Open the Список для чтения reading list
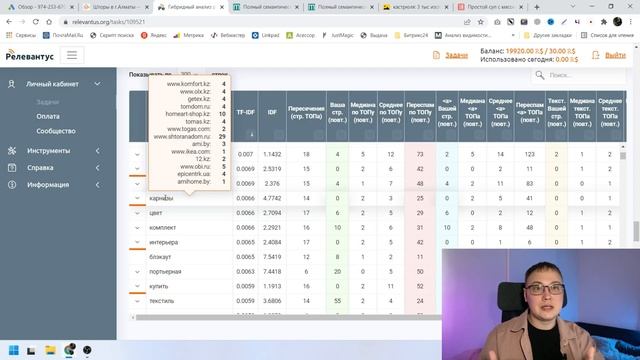The width and height of the screenshot is (640, 360). [x=607, y=36]
